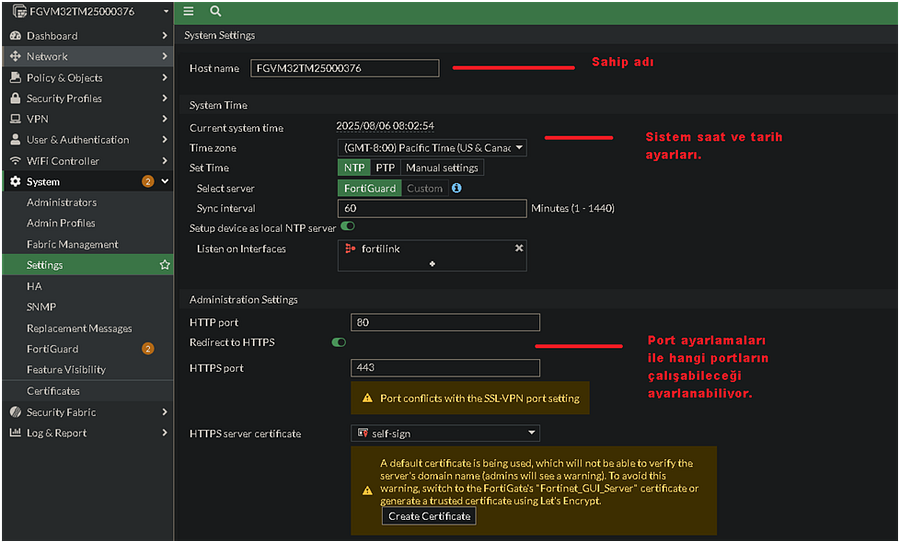
Task: Click the Security Fabric icon
Action: (15, 412)
